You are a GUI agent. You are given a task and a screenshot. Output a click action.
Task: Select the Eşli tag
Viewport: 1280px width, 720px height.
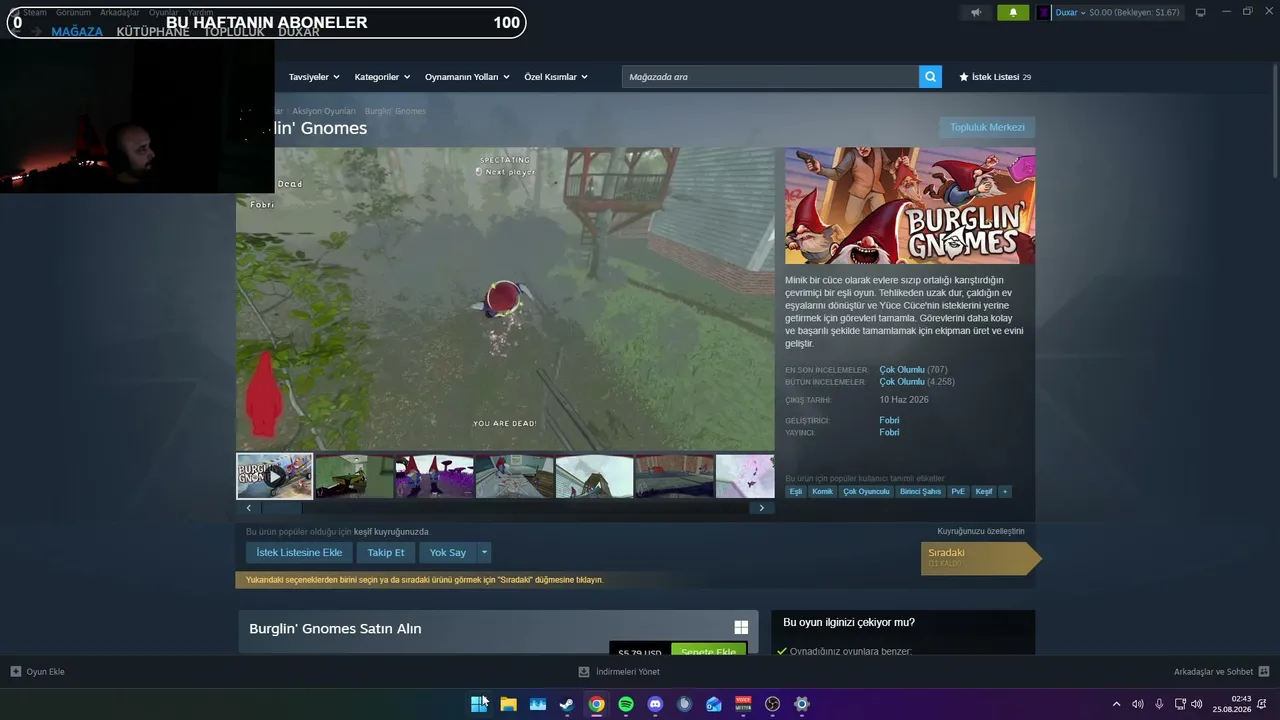(796, 492)
